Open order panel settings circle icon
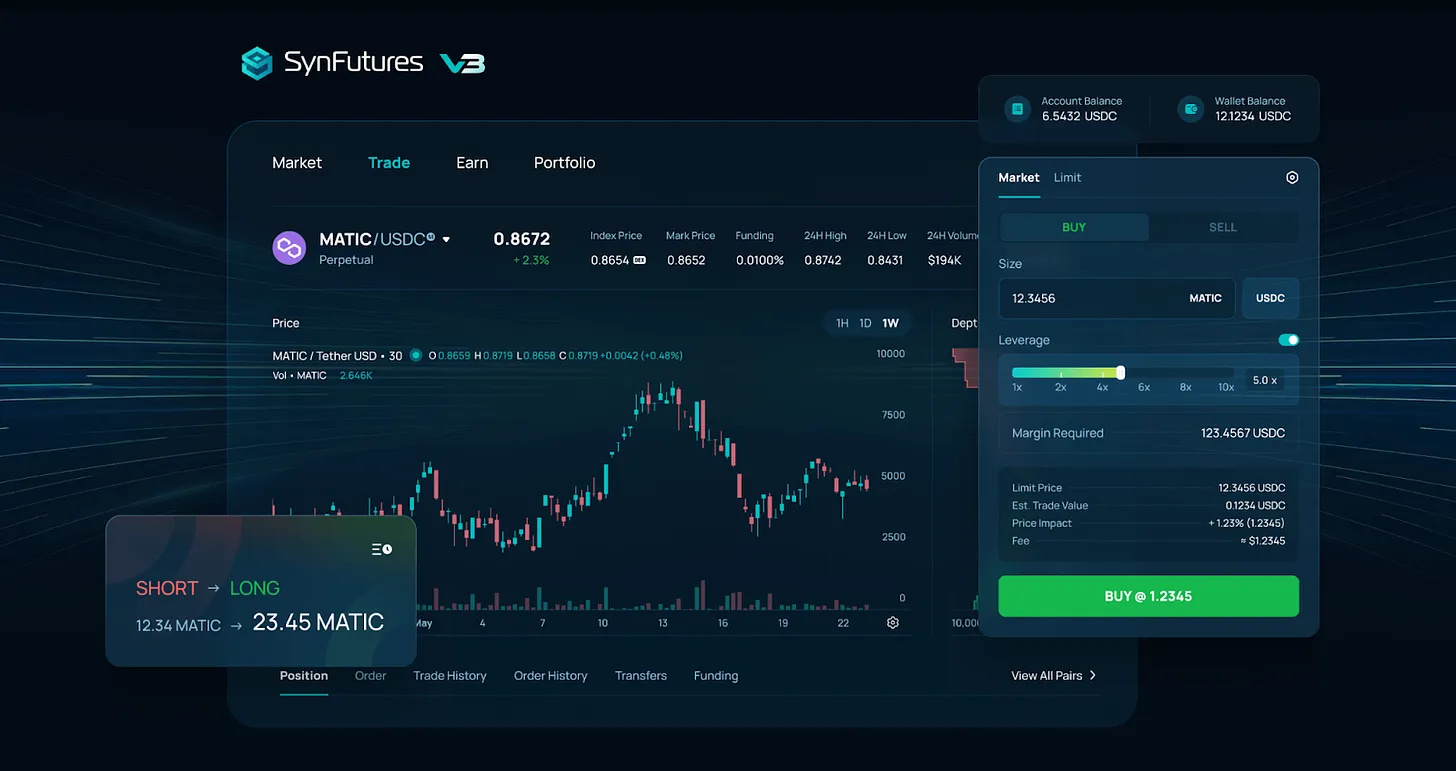1456x771 pixels. 1292,177
